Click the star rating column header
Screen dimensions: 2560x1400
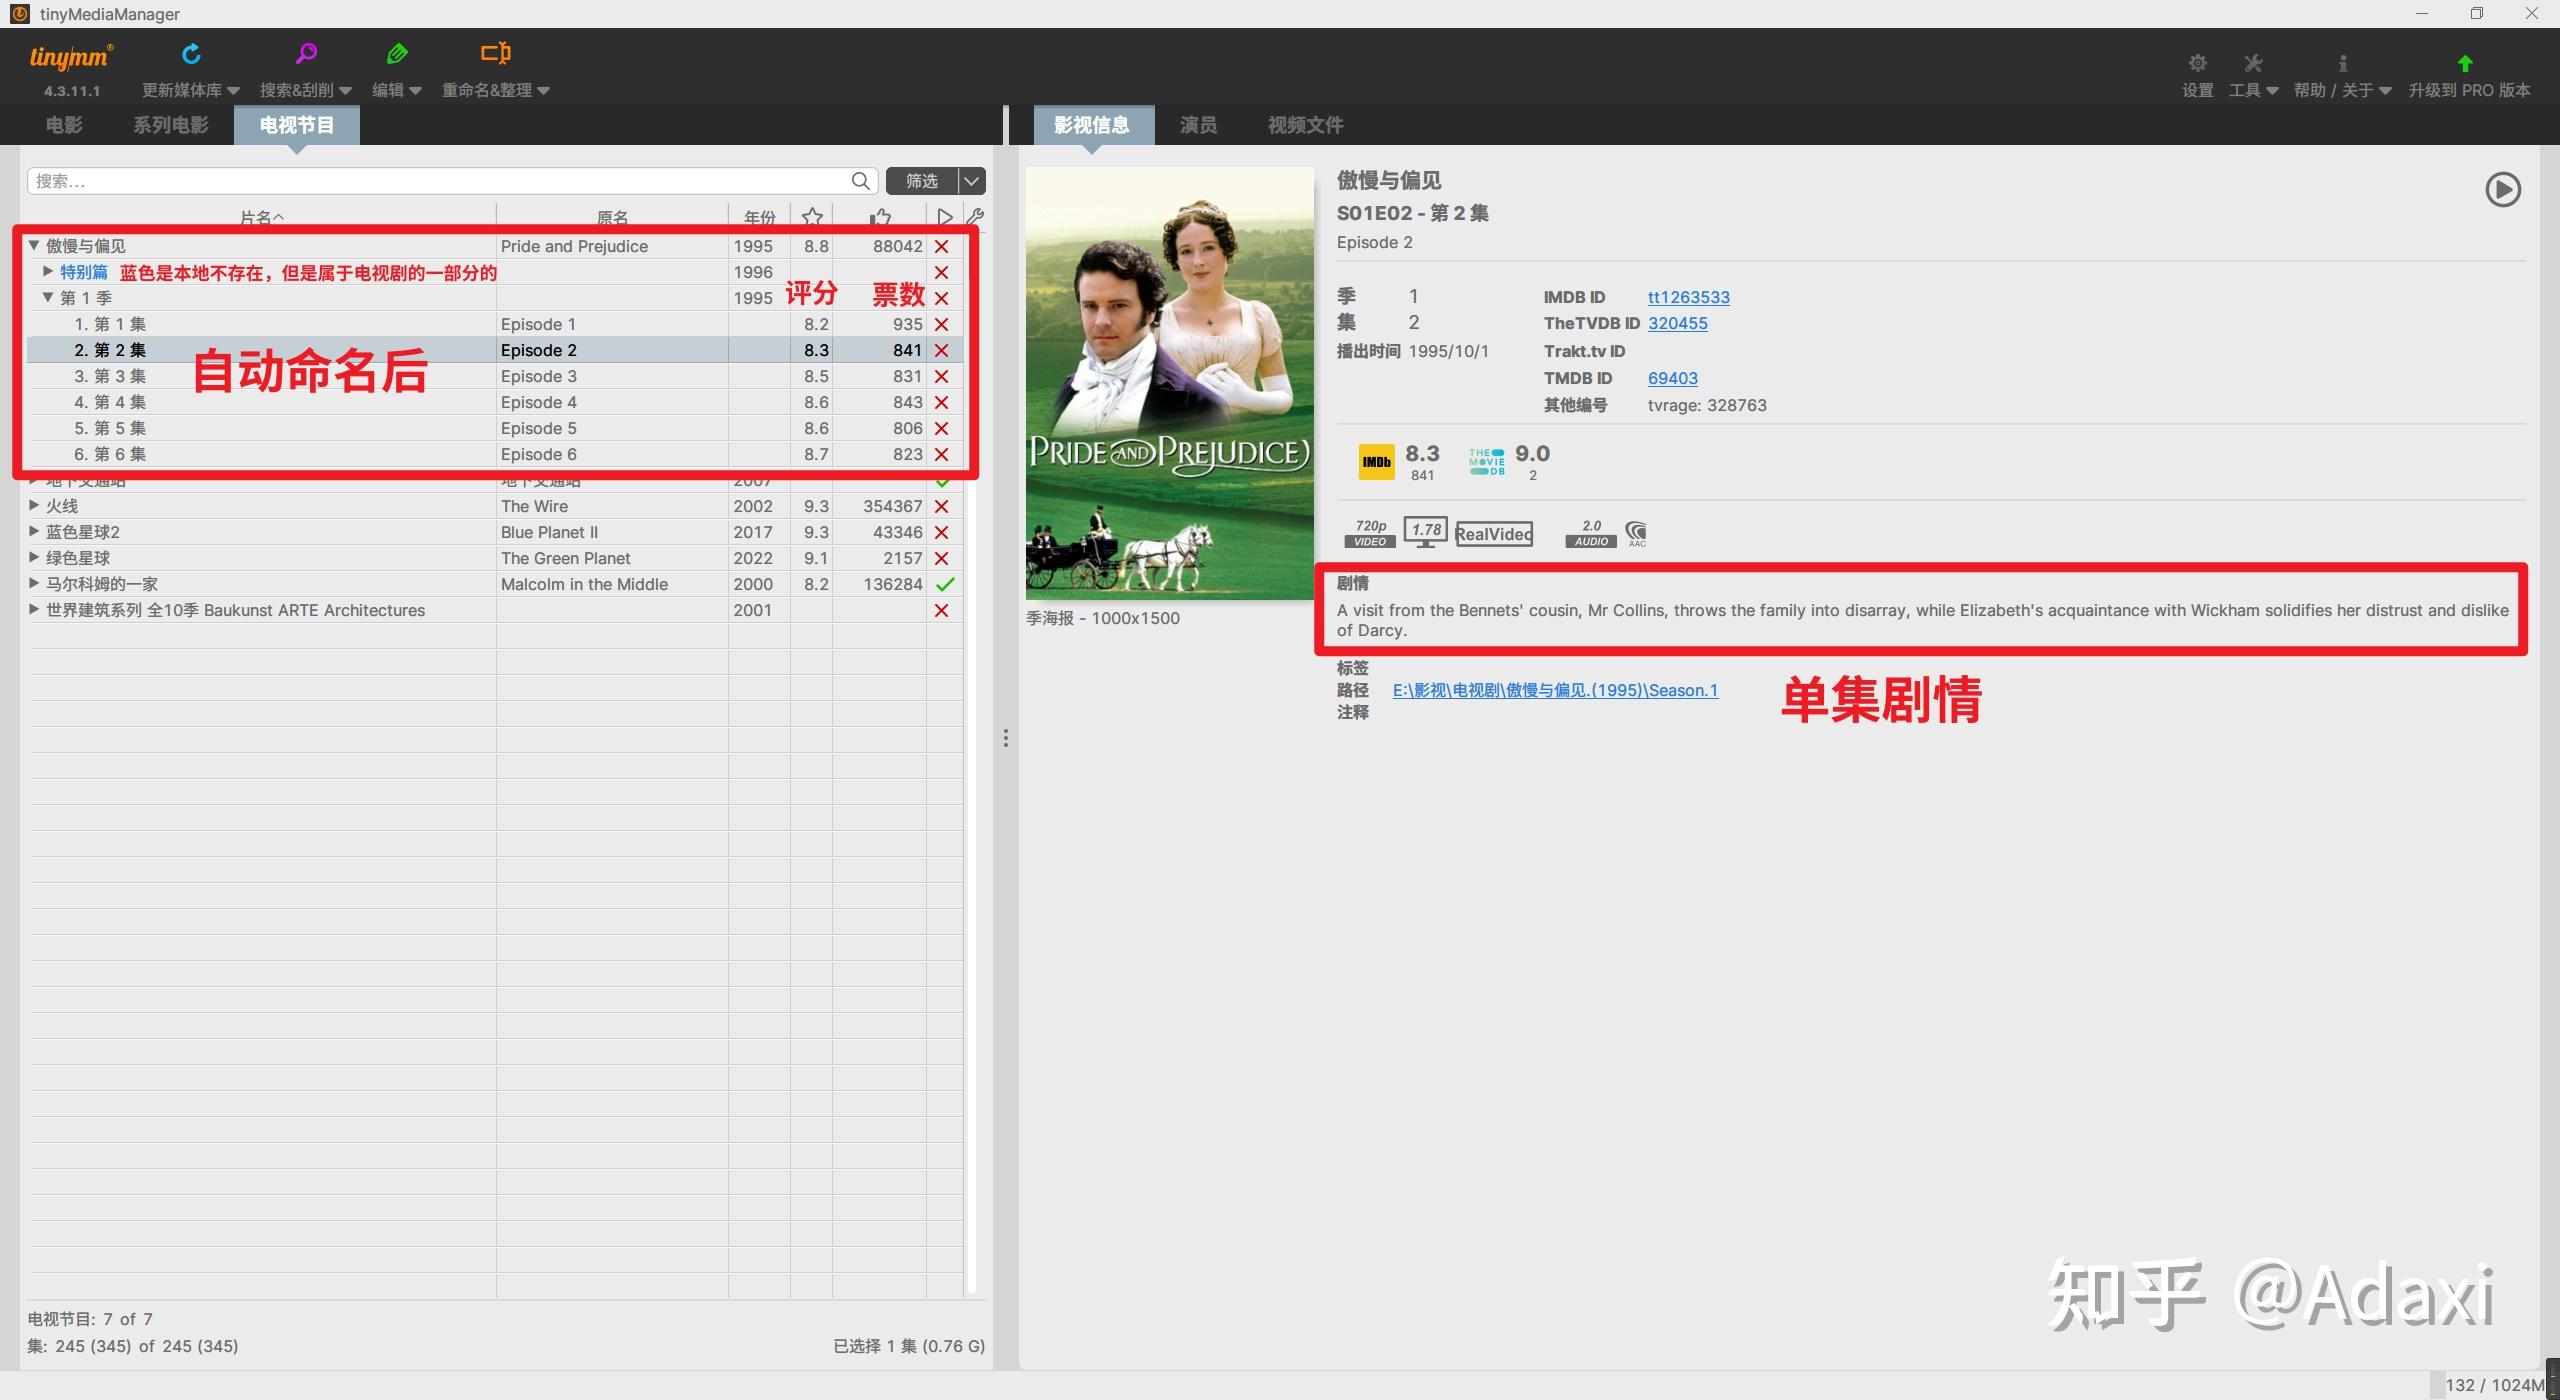(812, 216)
